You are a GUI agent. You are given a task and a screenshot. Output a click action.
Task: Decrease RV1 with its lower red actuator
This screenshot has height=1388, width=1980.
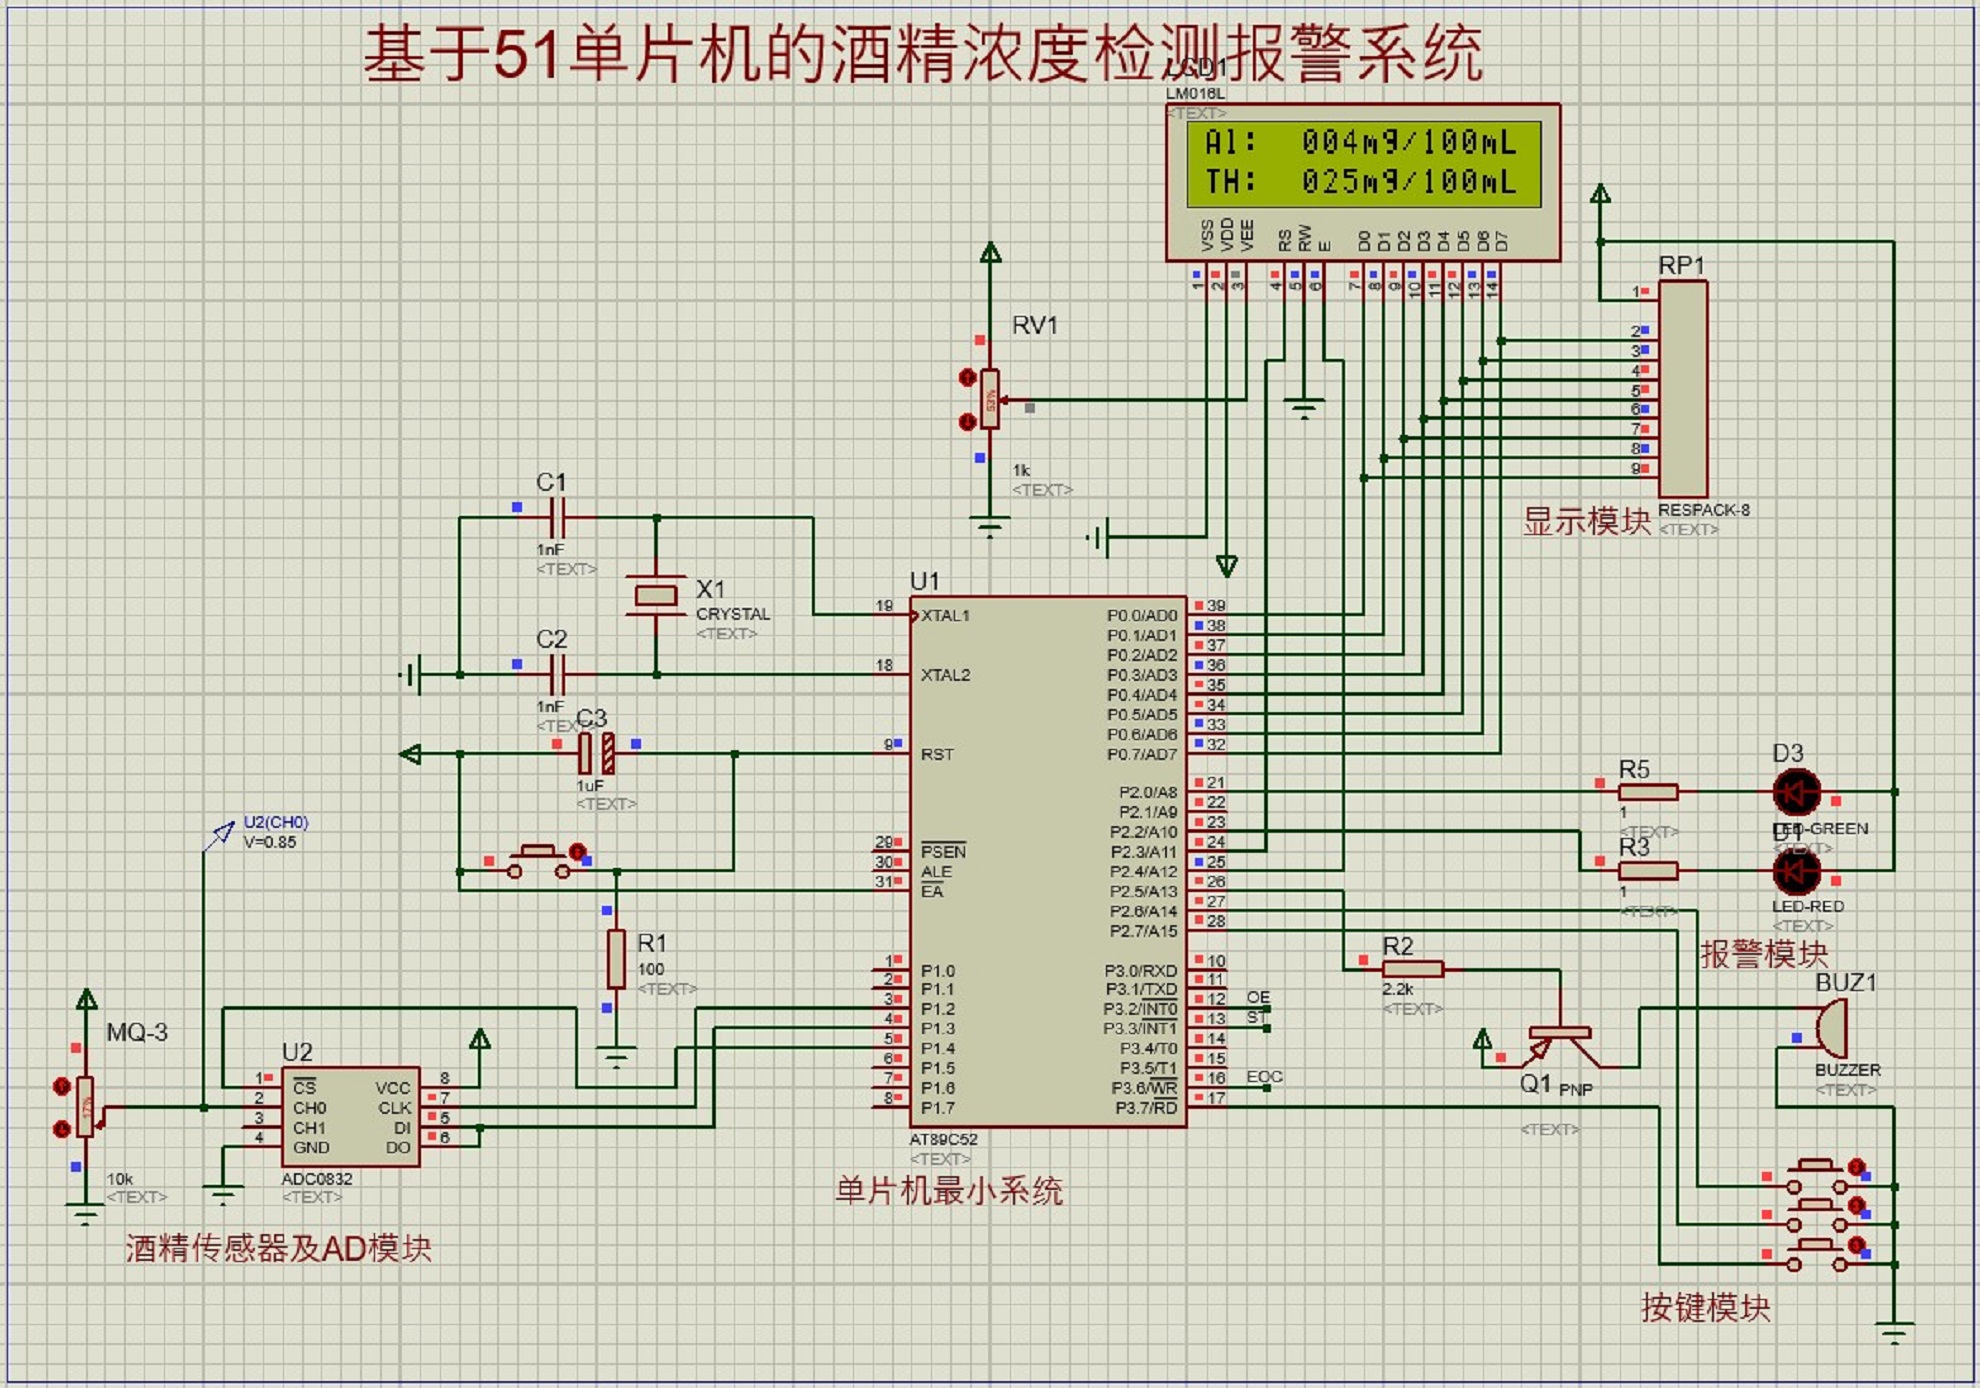click(x=967, y=422)
